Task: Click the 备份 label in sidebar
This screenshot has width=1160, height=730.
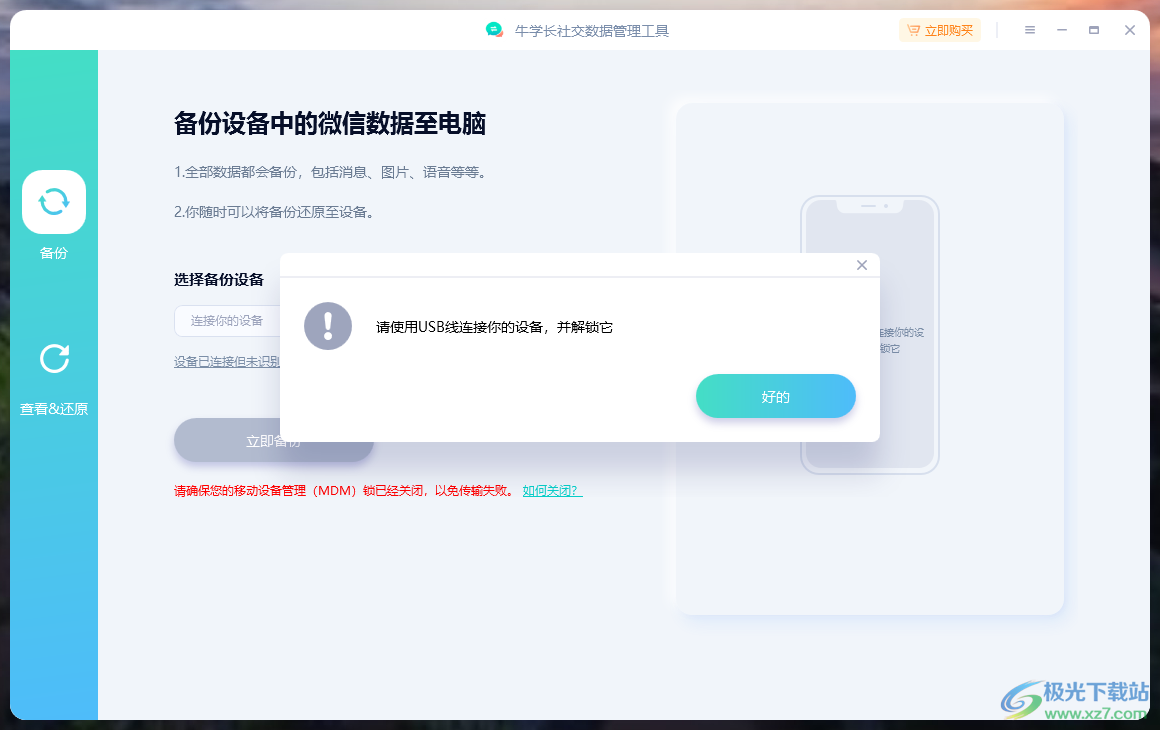Action: click(x=54, y=253)
